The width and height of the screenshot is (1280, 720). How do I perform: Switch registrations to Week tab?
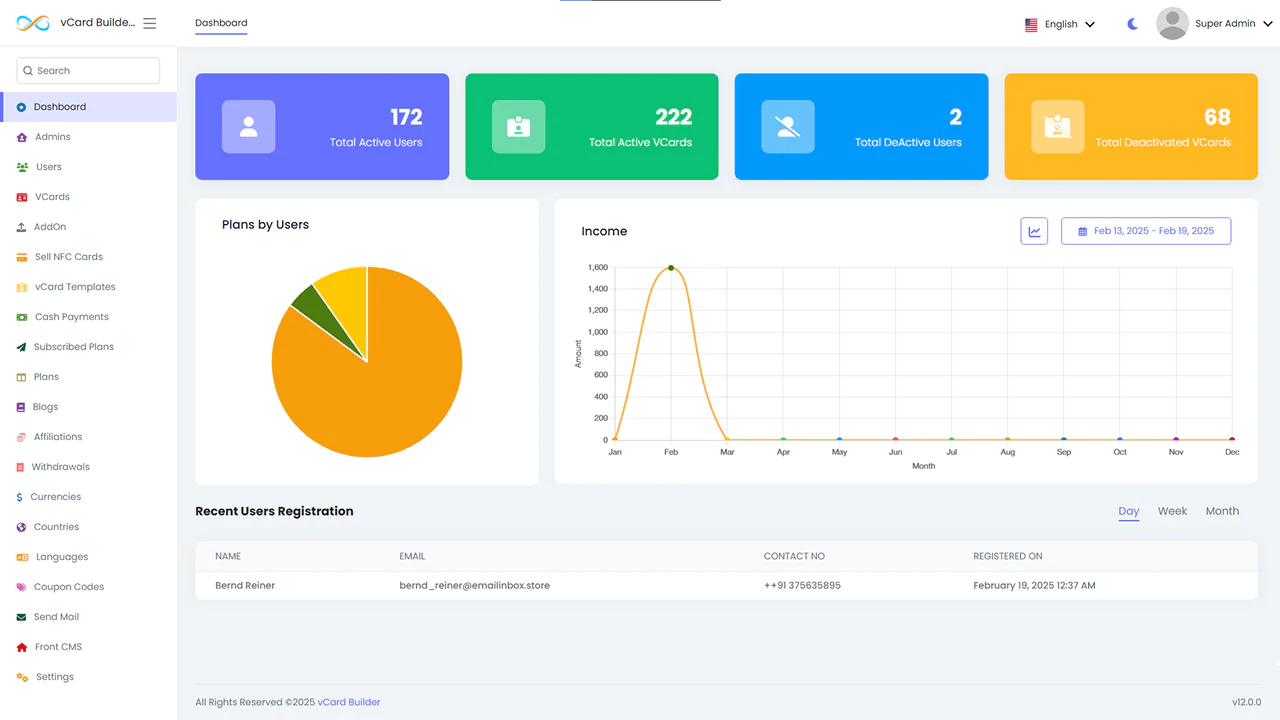(1172, 511)
